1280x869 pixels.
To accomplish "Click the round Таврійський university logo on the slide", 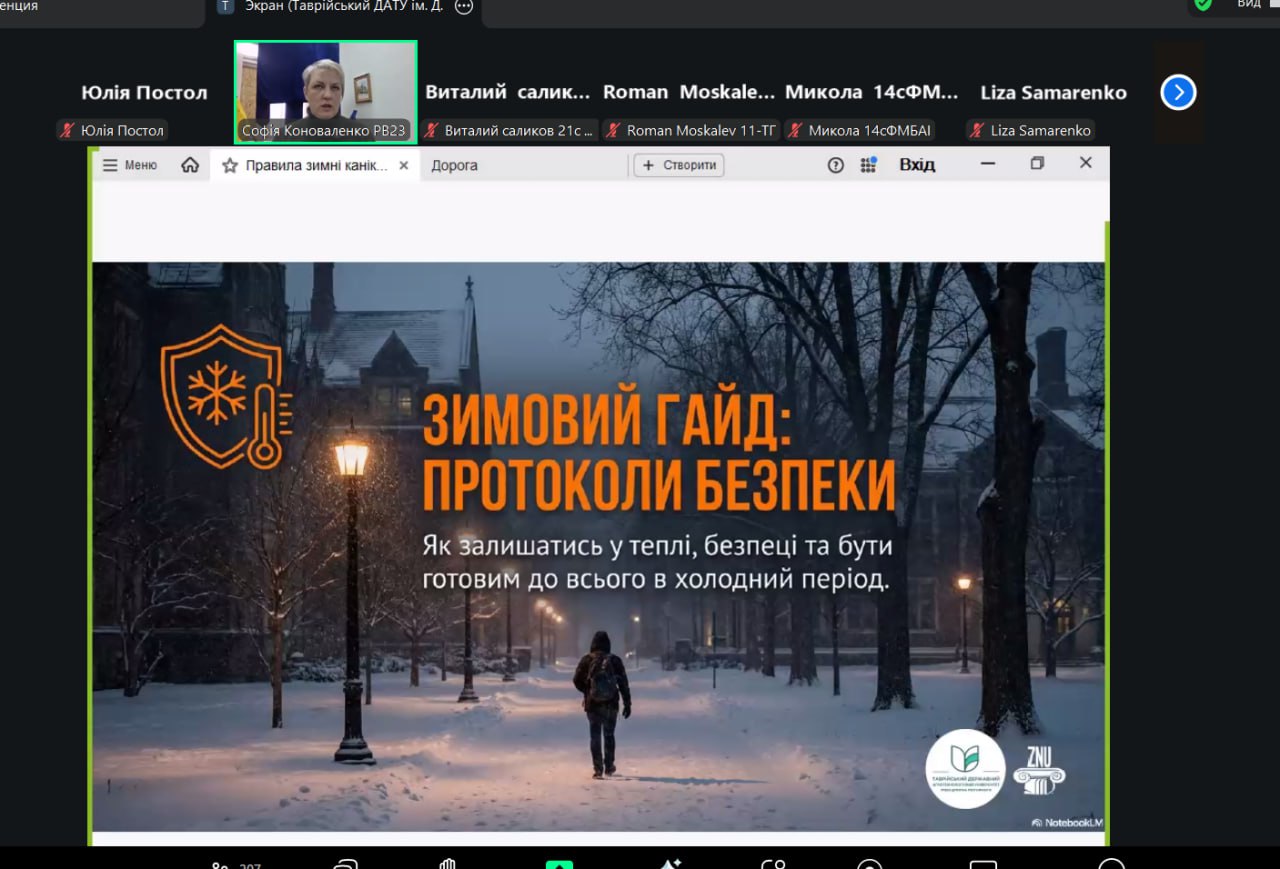I will coord(965,768).
